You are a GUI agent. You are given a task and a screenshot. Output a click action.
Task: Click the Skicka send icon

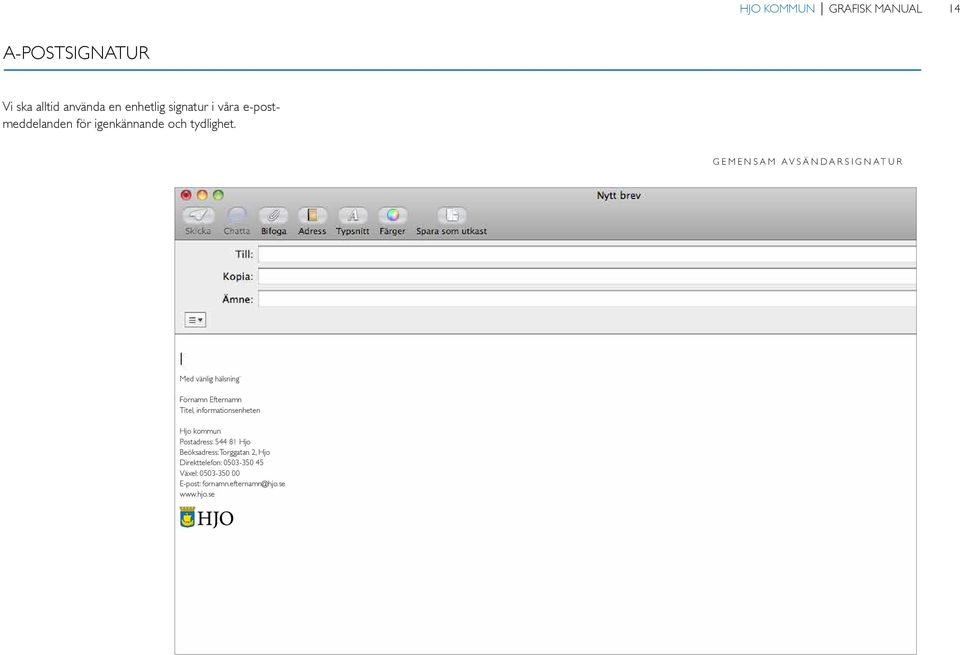(198, 215)
